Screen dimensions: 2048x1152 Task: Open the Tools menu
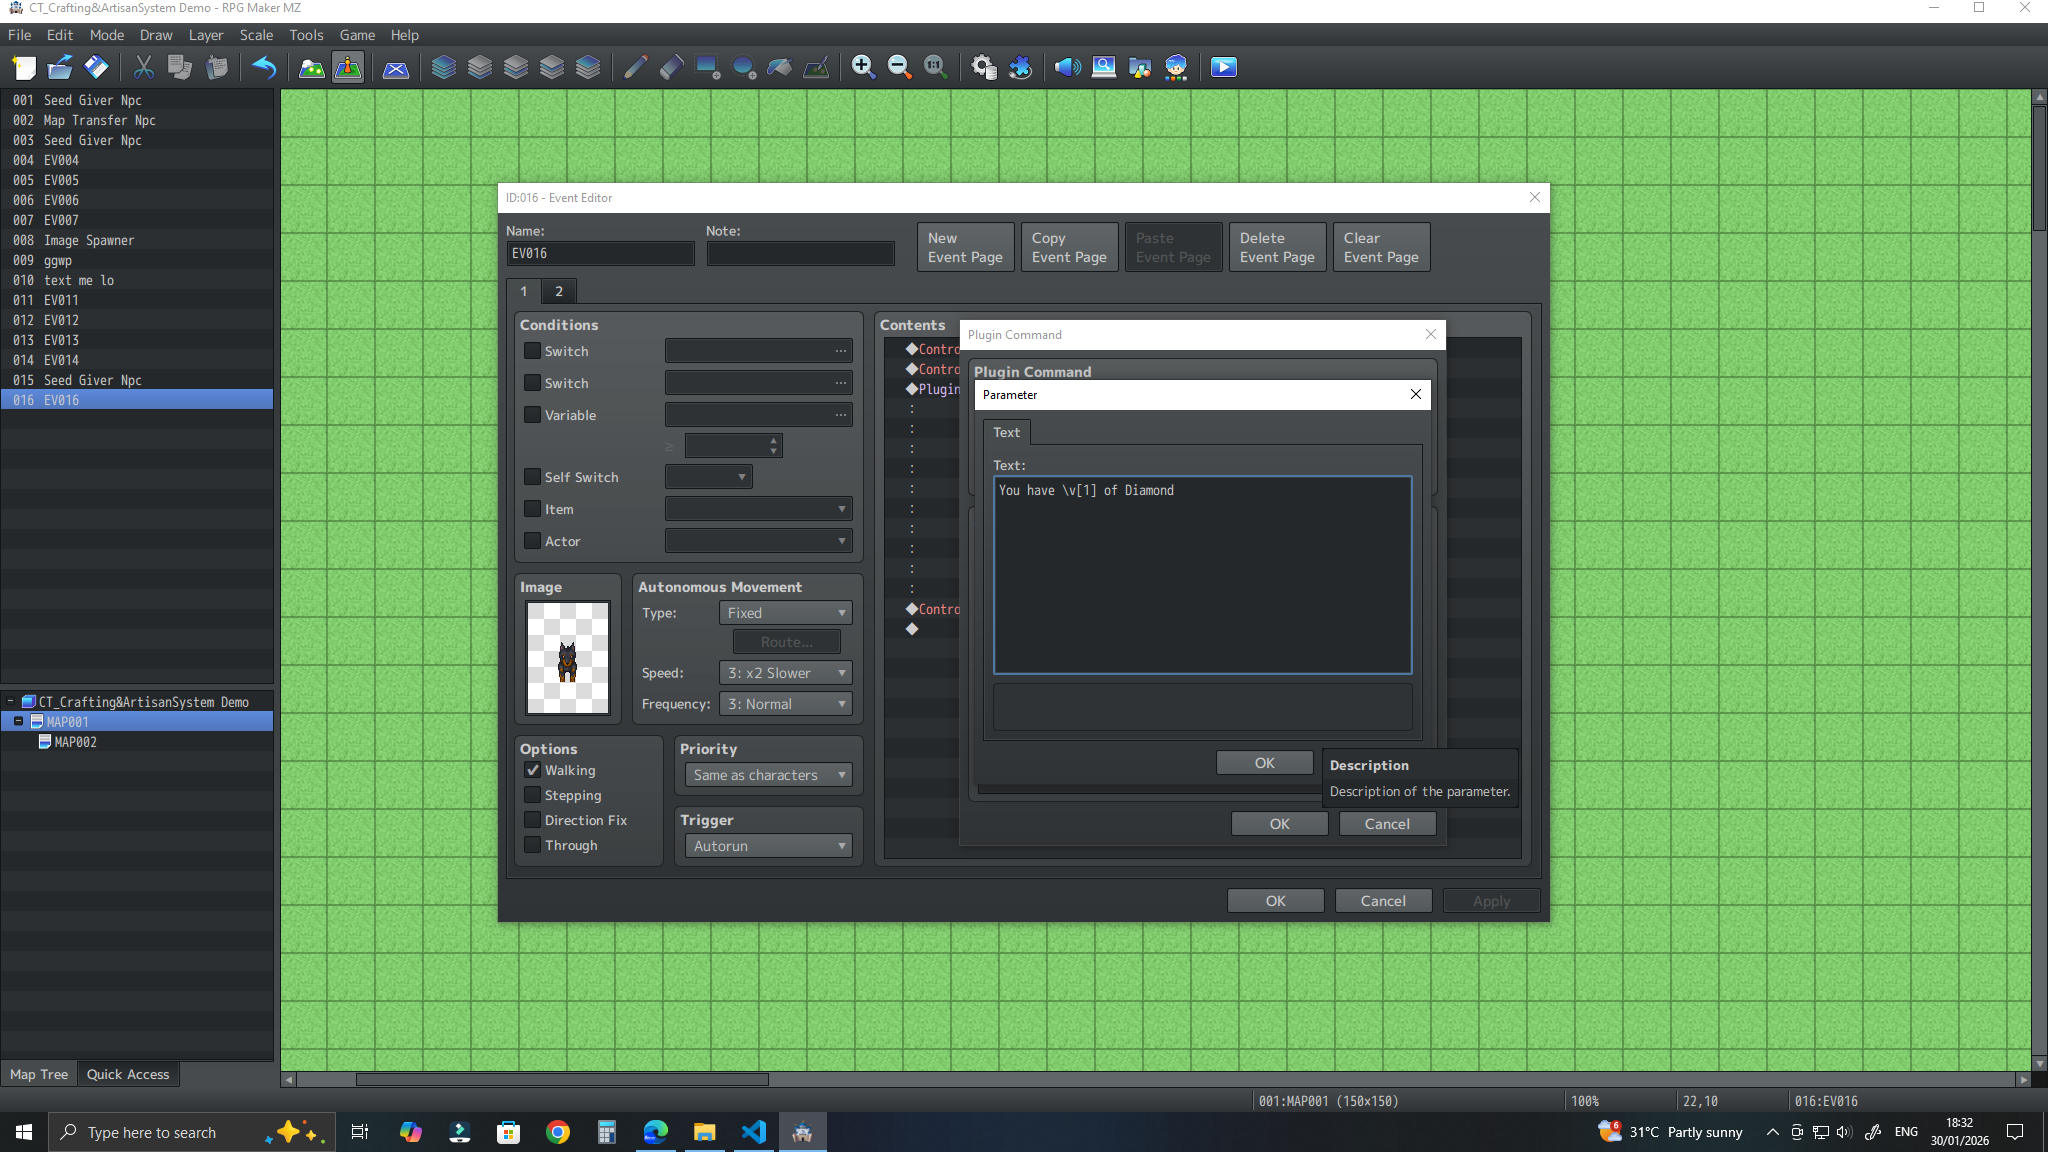[306, 35]
